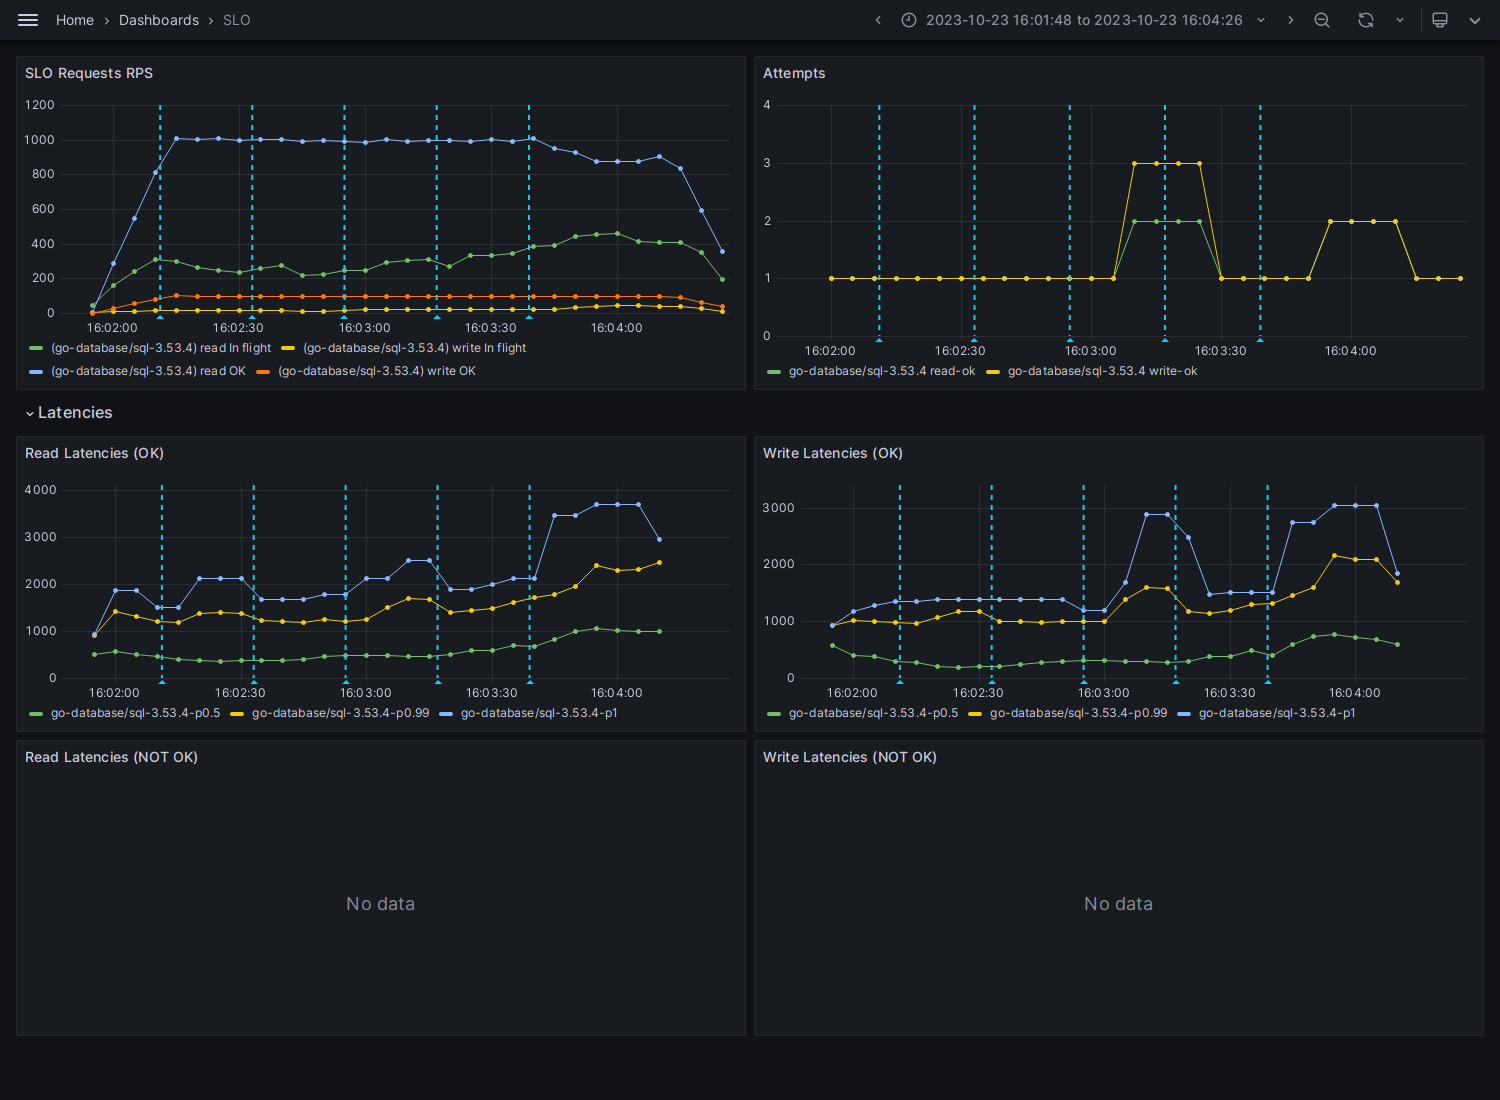
Task: Toggle 'write In flight' legend series
Action: (x=414, y=348)
